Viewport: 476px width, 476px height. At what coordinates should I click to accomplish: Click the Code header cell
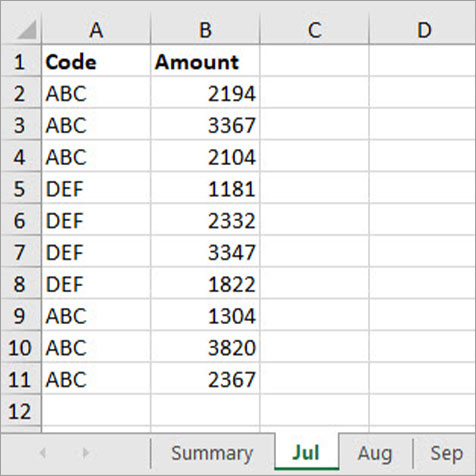[96, 61]
